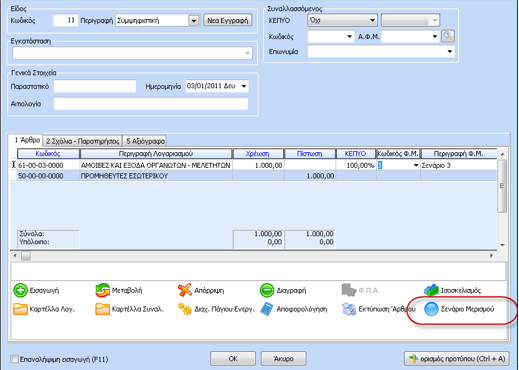Screen dimensions: 519x370
Task: Click the Εκτύπωση Άρθρου printer icon
Action: click(x=349, y=309)
